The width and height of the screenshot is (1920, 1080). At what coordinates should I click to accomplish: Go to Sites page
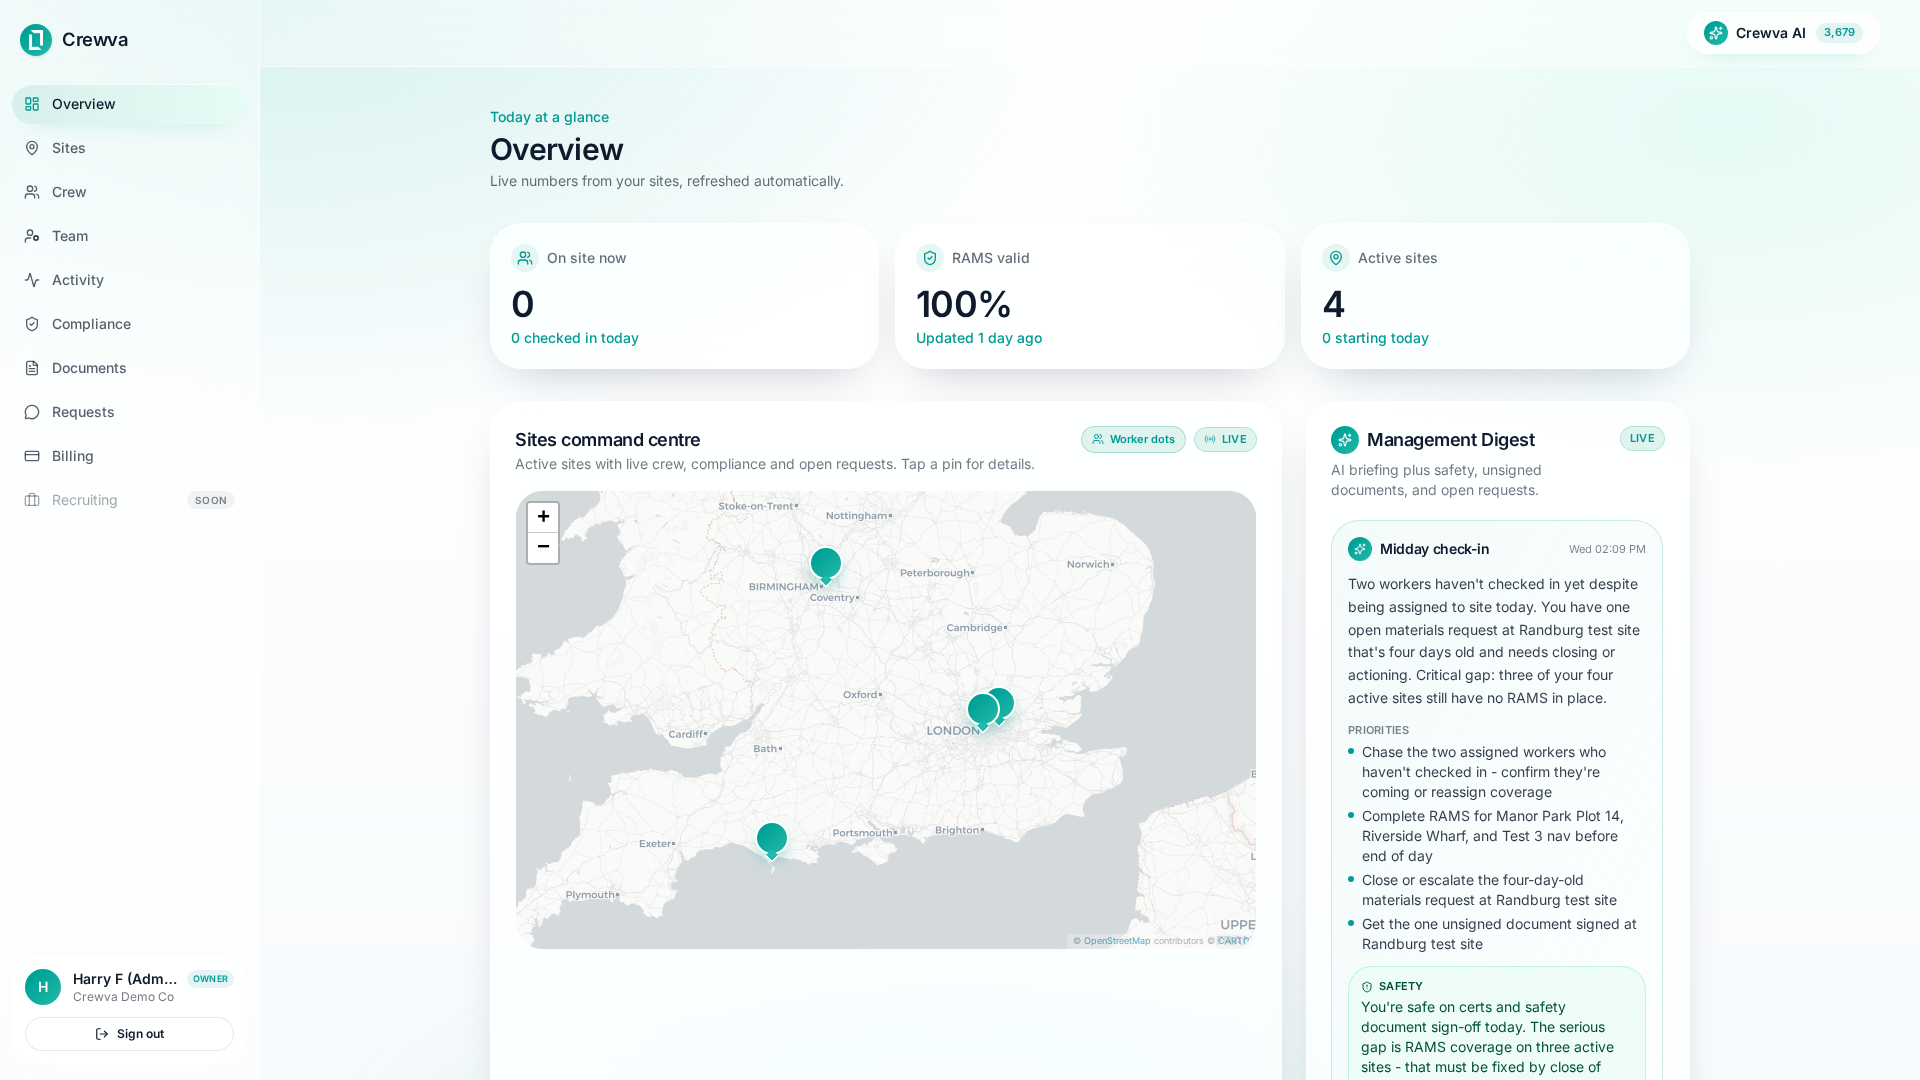pos(129,148)
